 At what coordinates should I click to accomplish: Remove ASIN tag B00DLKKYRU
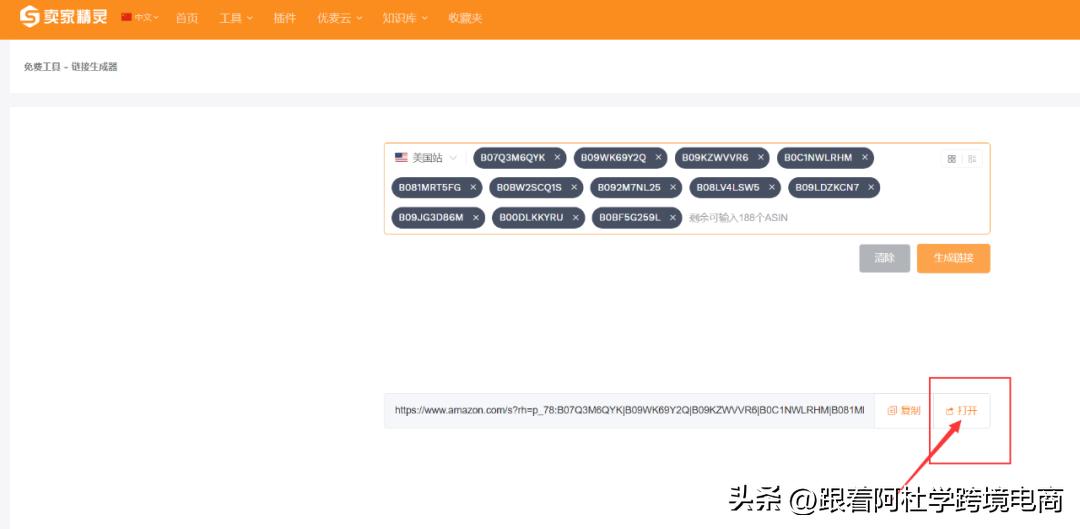click(575, 218)
